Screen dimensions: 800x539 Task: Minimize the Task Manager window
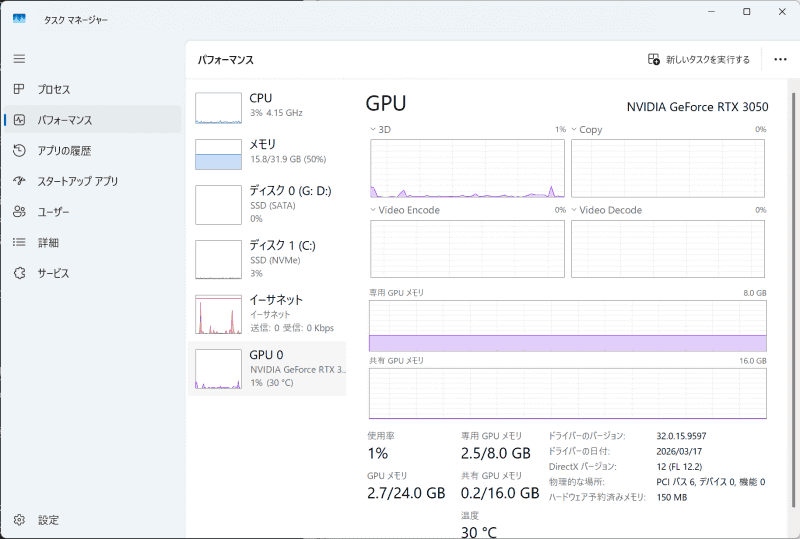[712, 12]
